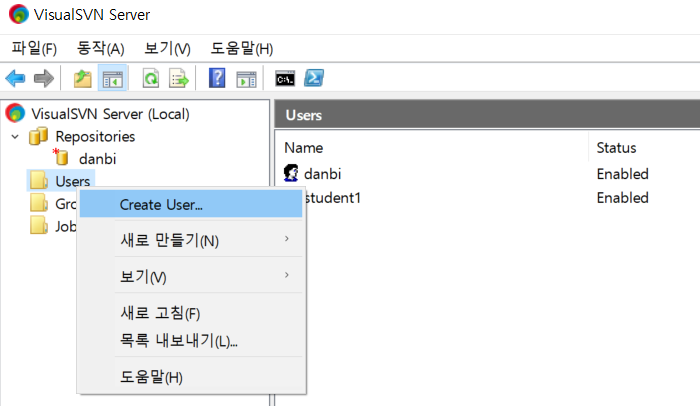700x406 pixels.
Task: Click the Back arrow toolbar icon
Action: (x=16, y=79)
